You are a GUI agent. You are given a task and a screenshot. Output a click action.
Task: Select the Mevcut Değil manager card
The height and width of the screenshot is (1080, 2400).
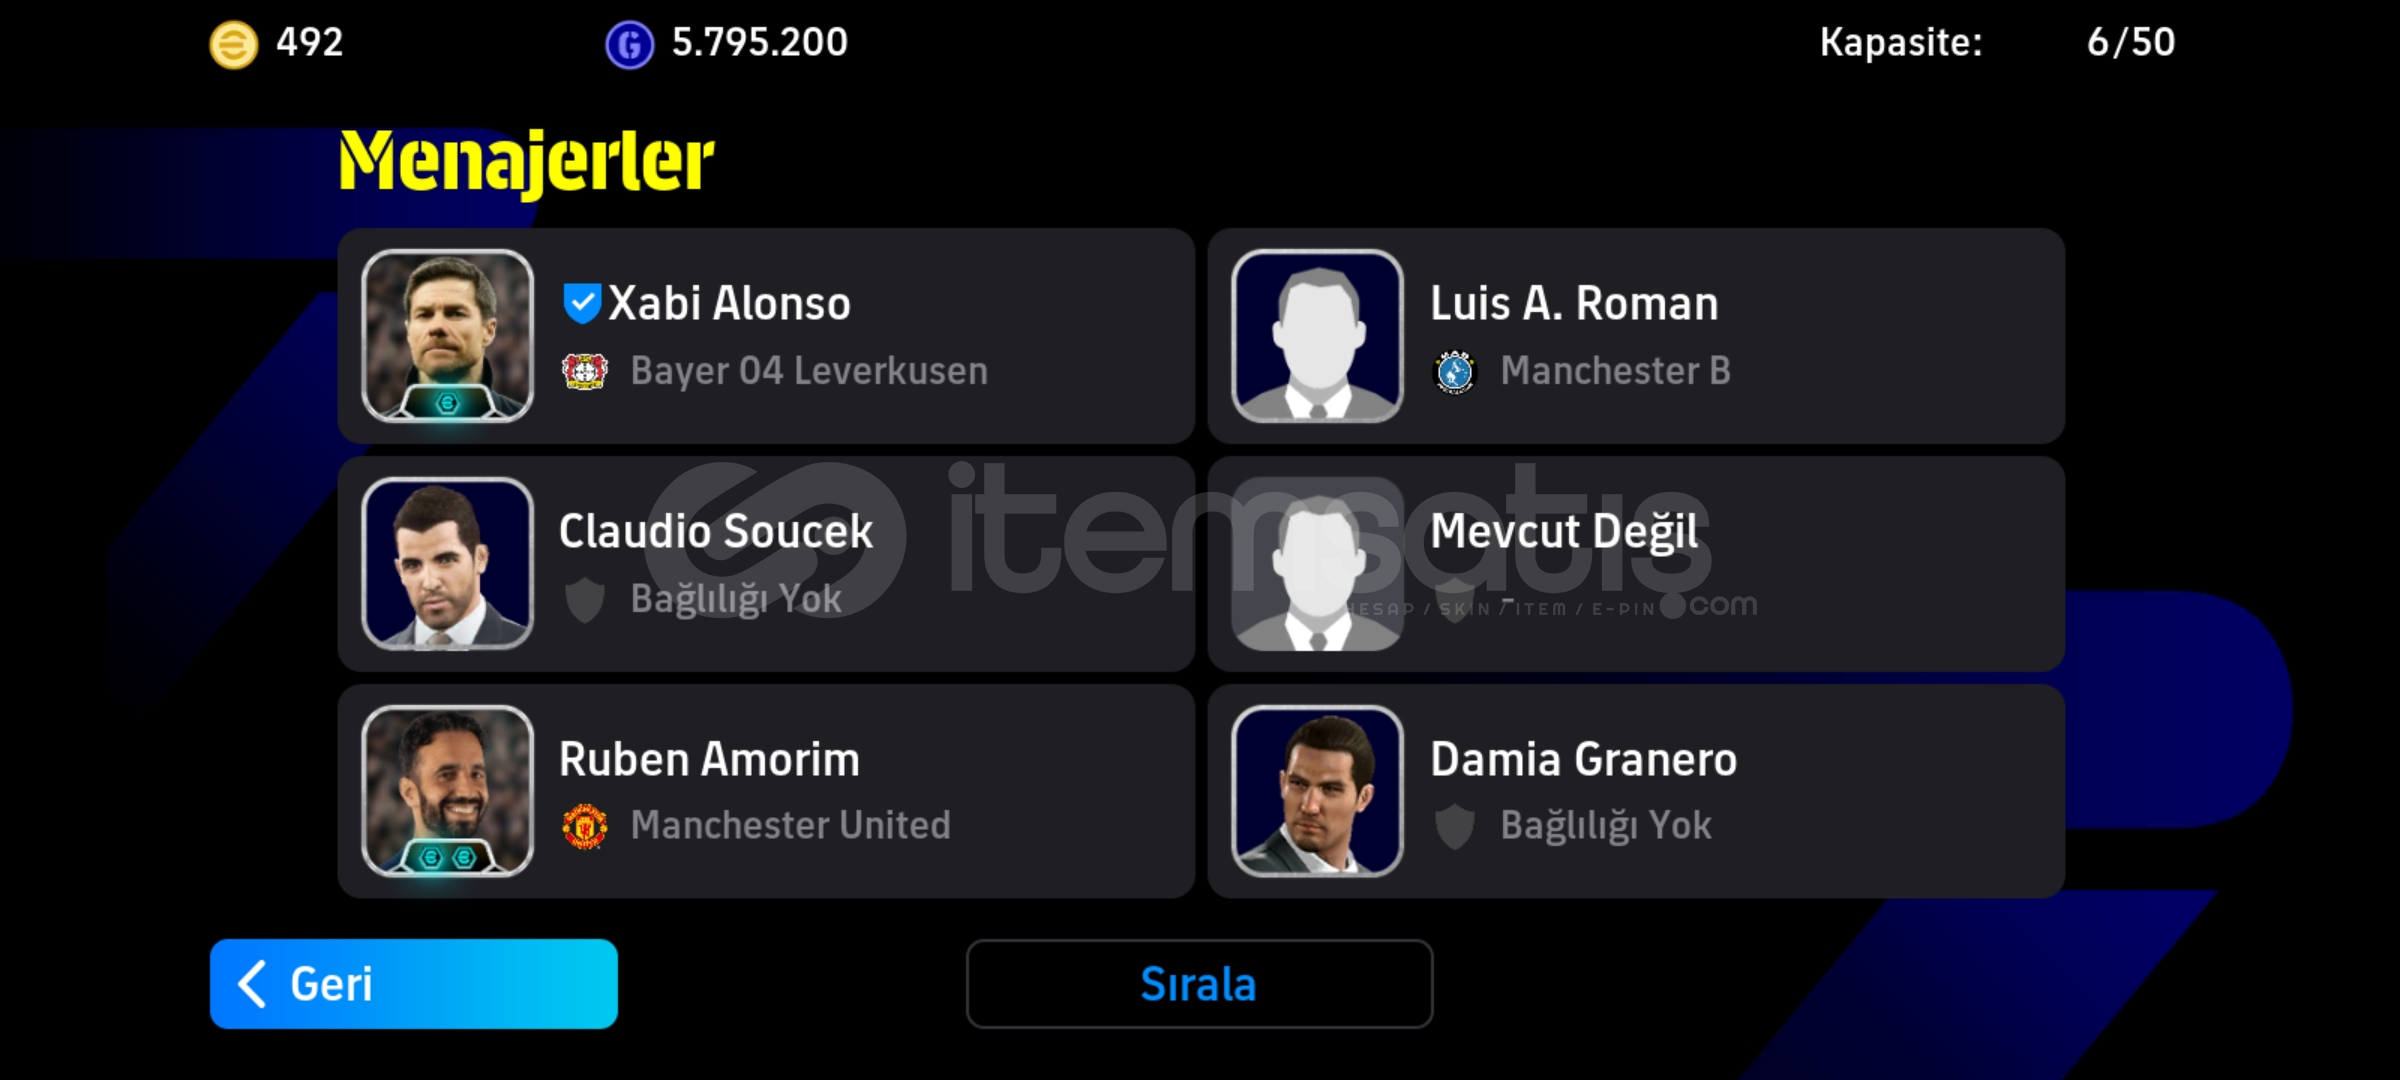coord(1636,564)
